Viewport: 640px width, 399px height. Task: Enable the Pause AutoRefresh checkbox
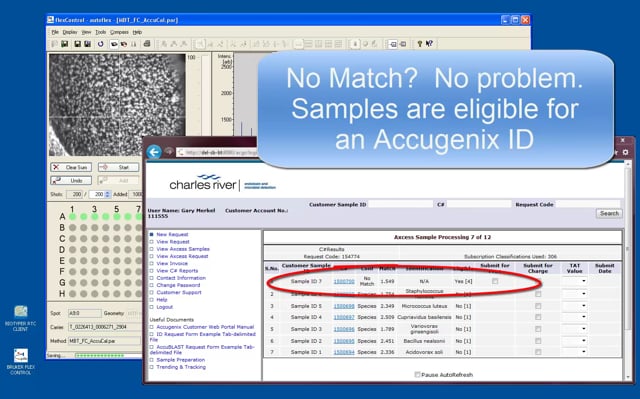pos(417,375)
